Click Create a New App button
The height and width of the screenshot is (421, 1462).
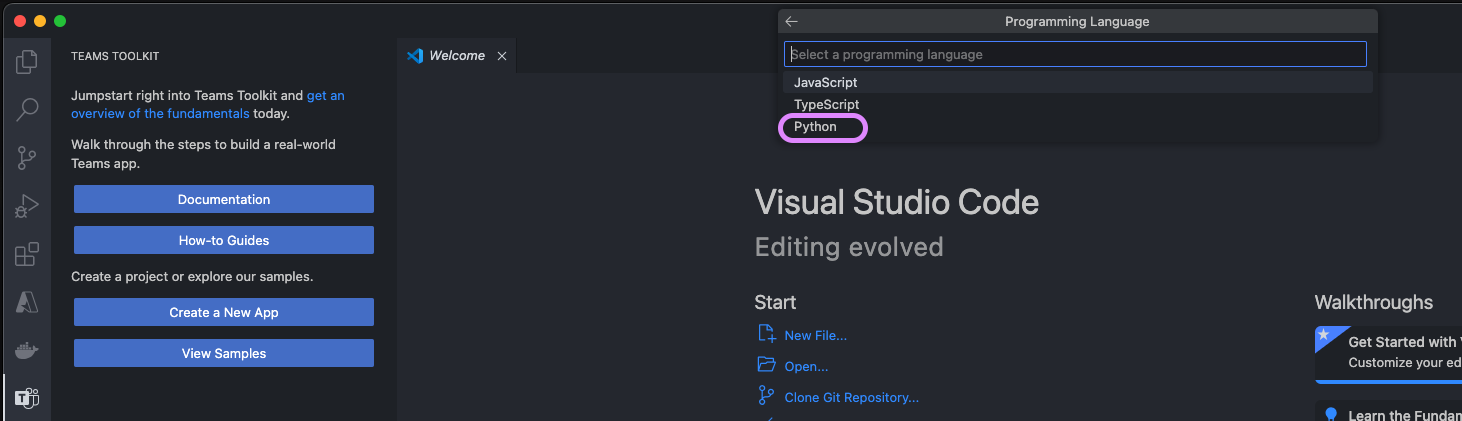tap(224, 312)
